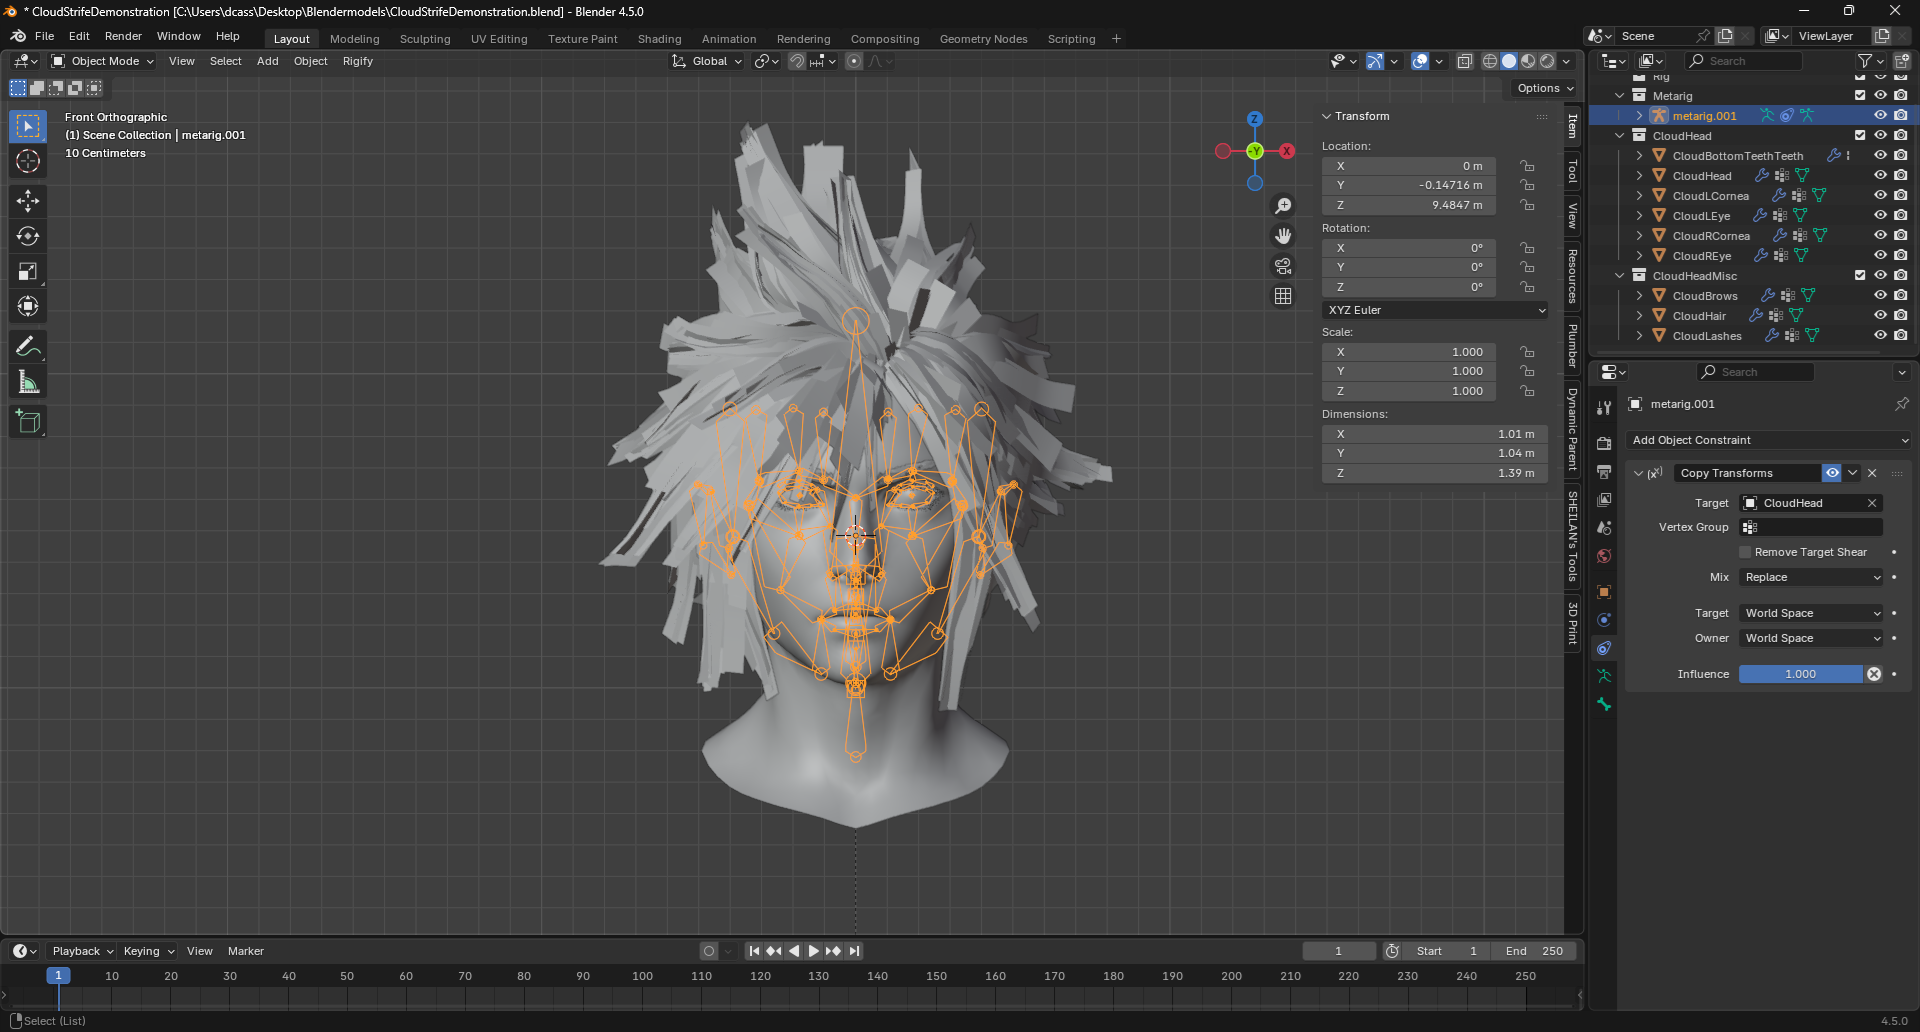The width and height of the screenshot is (1920, 1032).
Task: Toggle Copy Transforms constraint visibility eye
Action: (x=1832, y=473)
